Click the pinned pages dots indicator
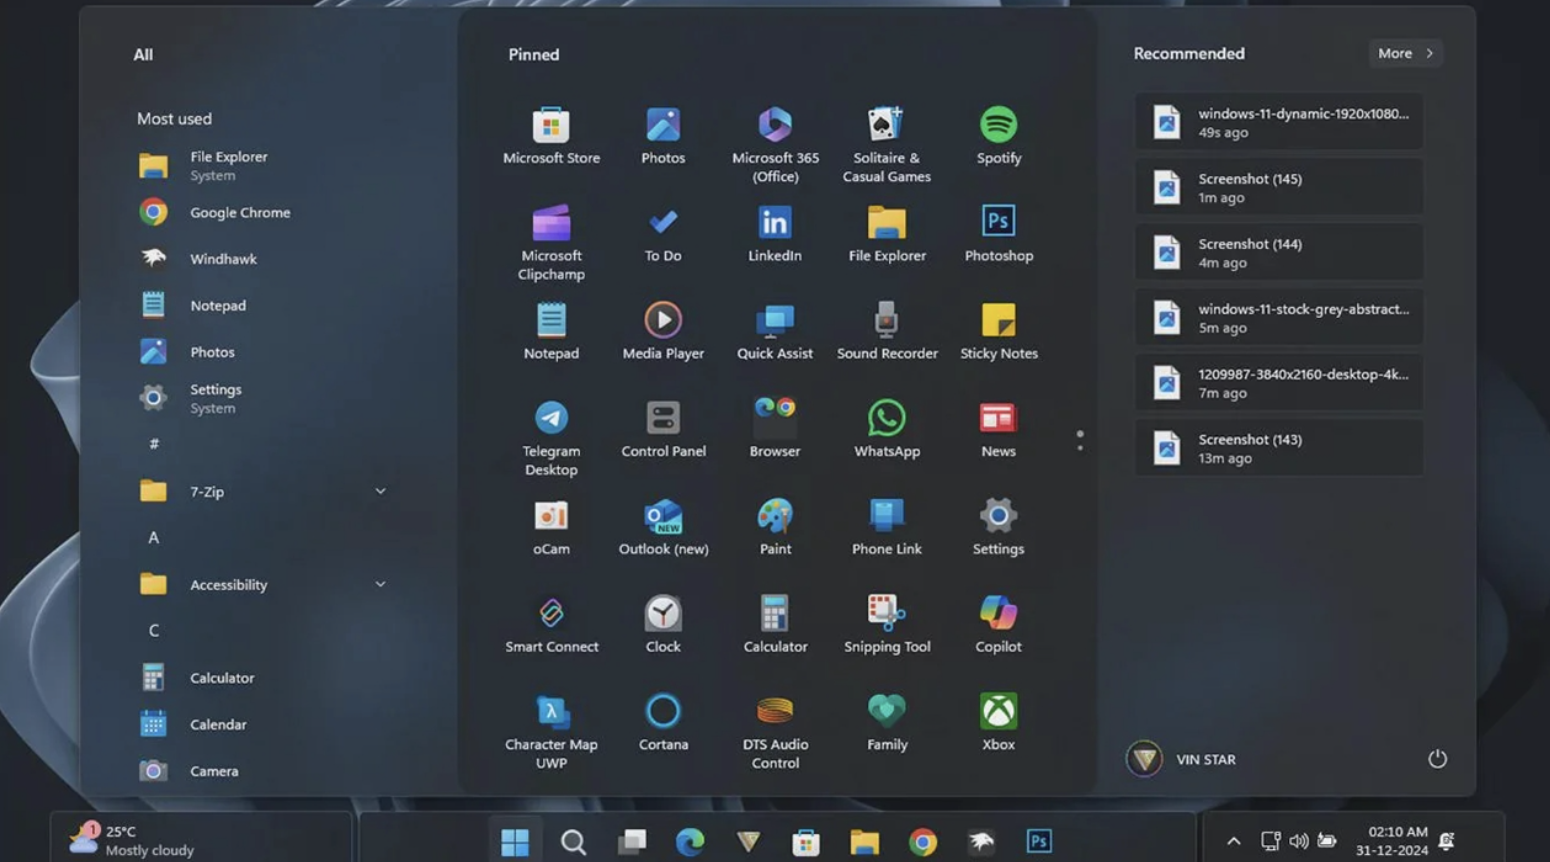 click(1080, 440)
